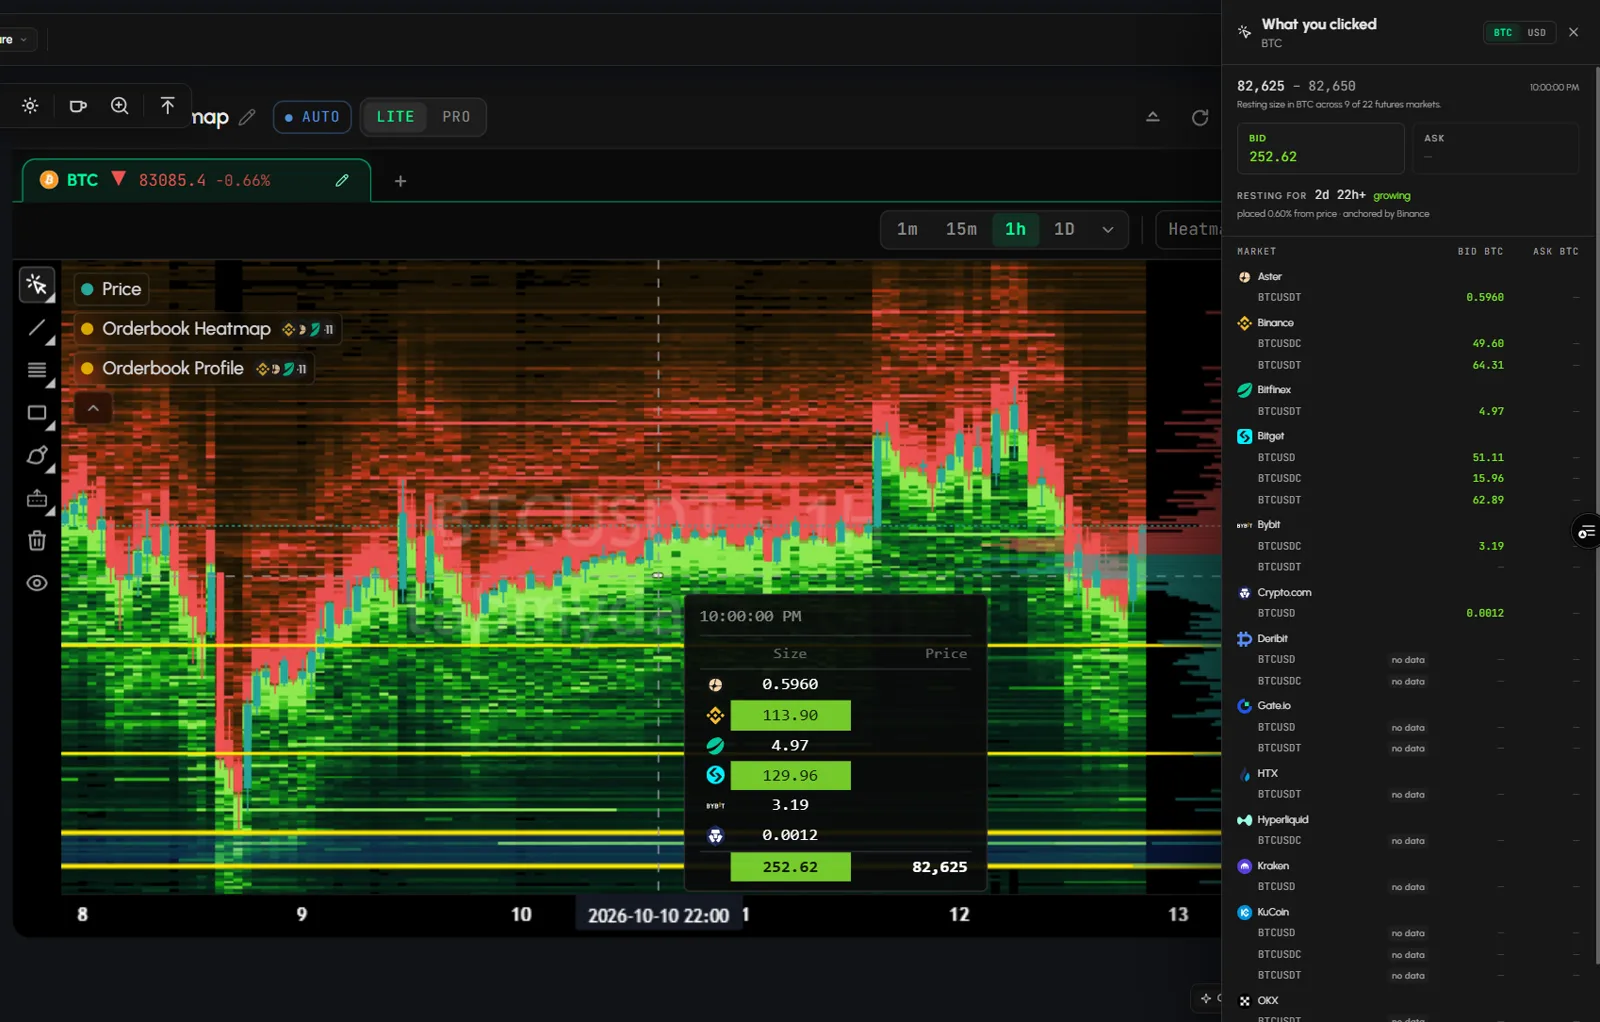Screen dimensions: 1600x1022
Task: Switch panel units to USD
Action: [1536, 33]
